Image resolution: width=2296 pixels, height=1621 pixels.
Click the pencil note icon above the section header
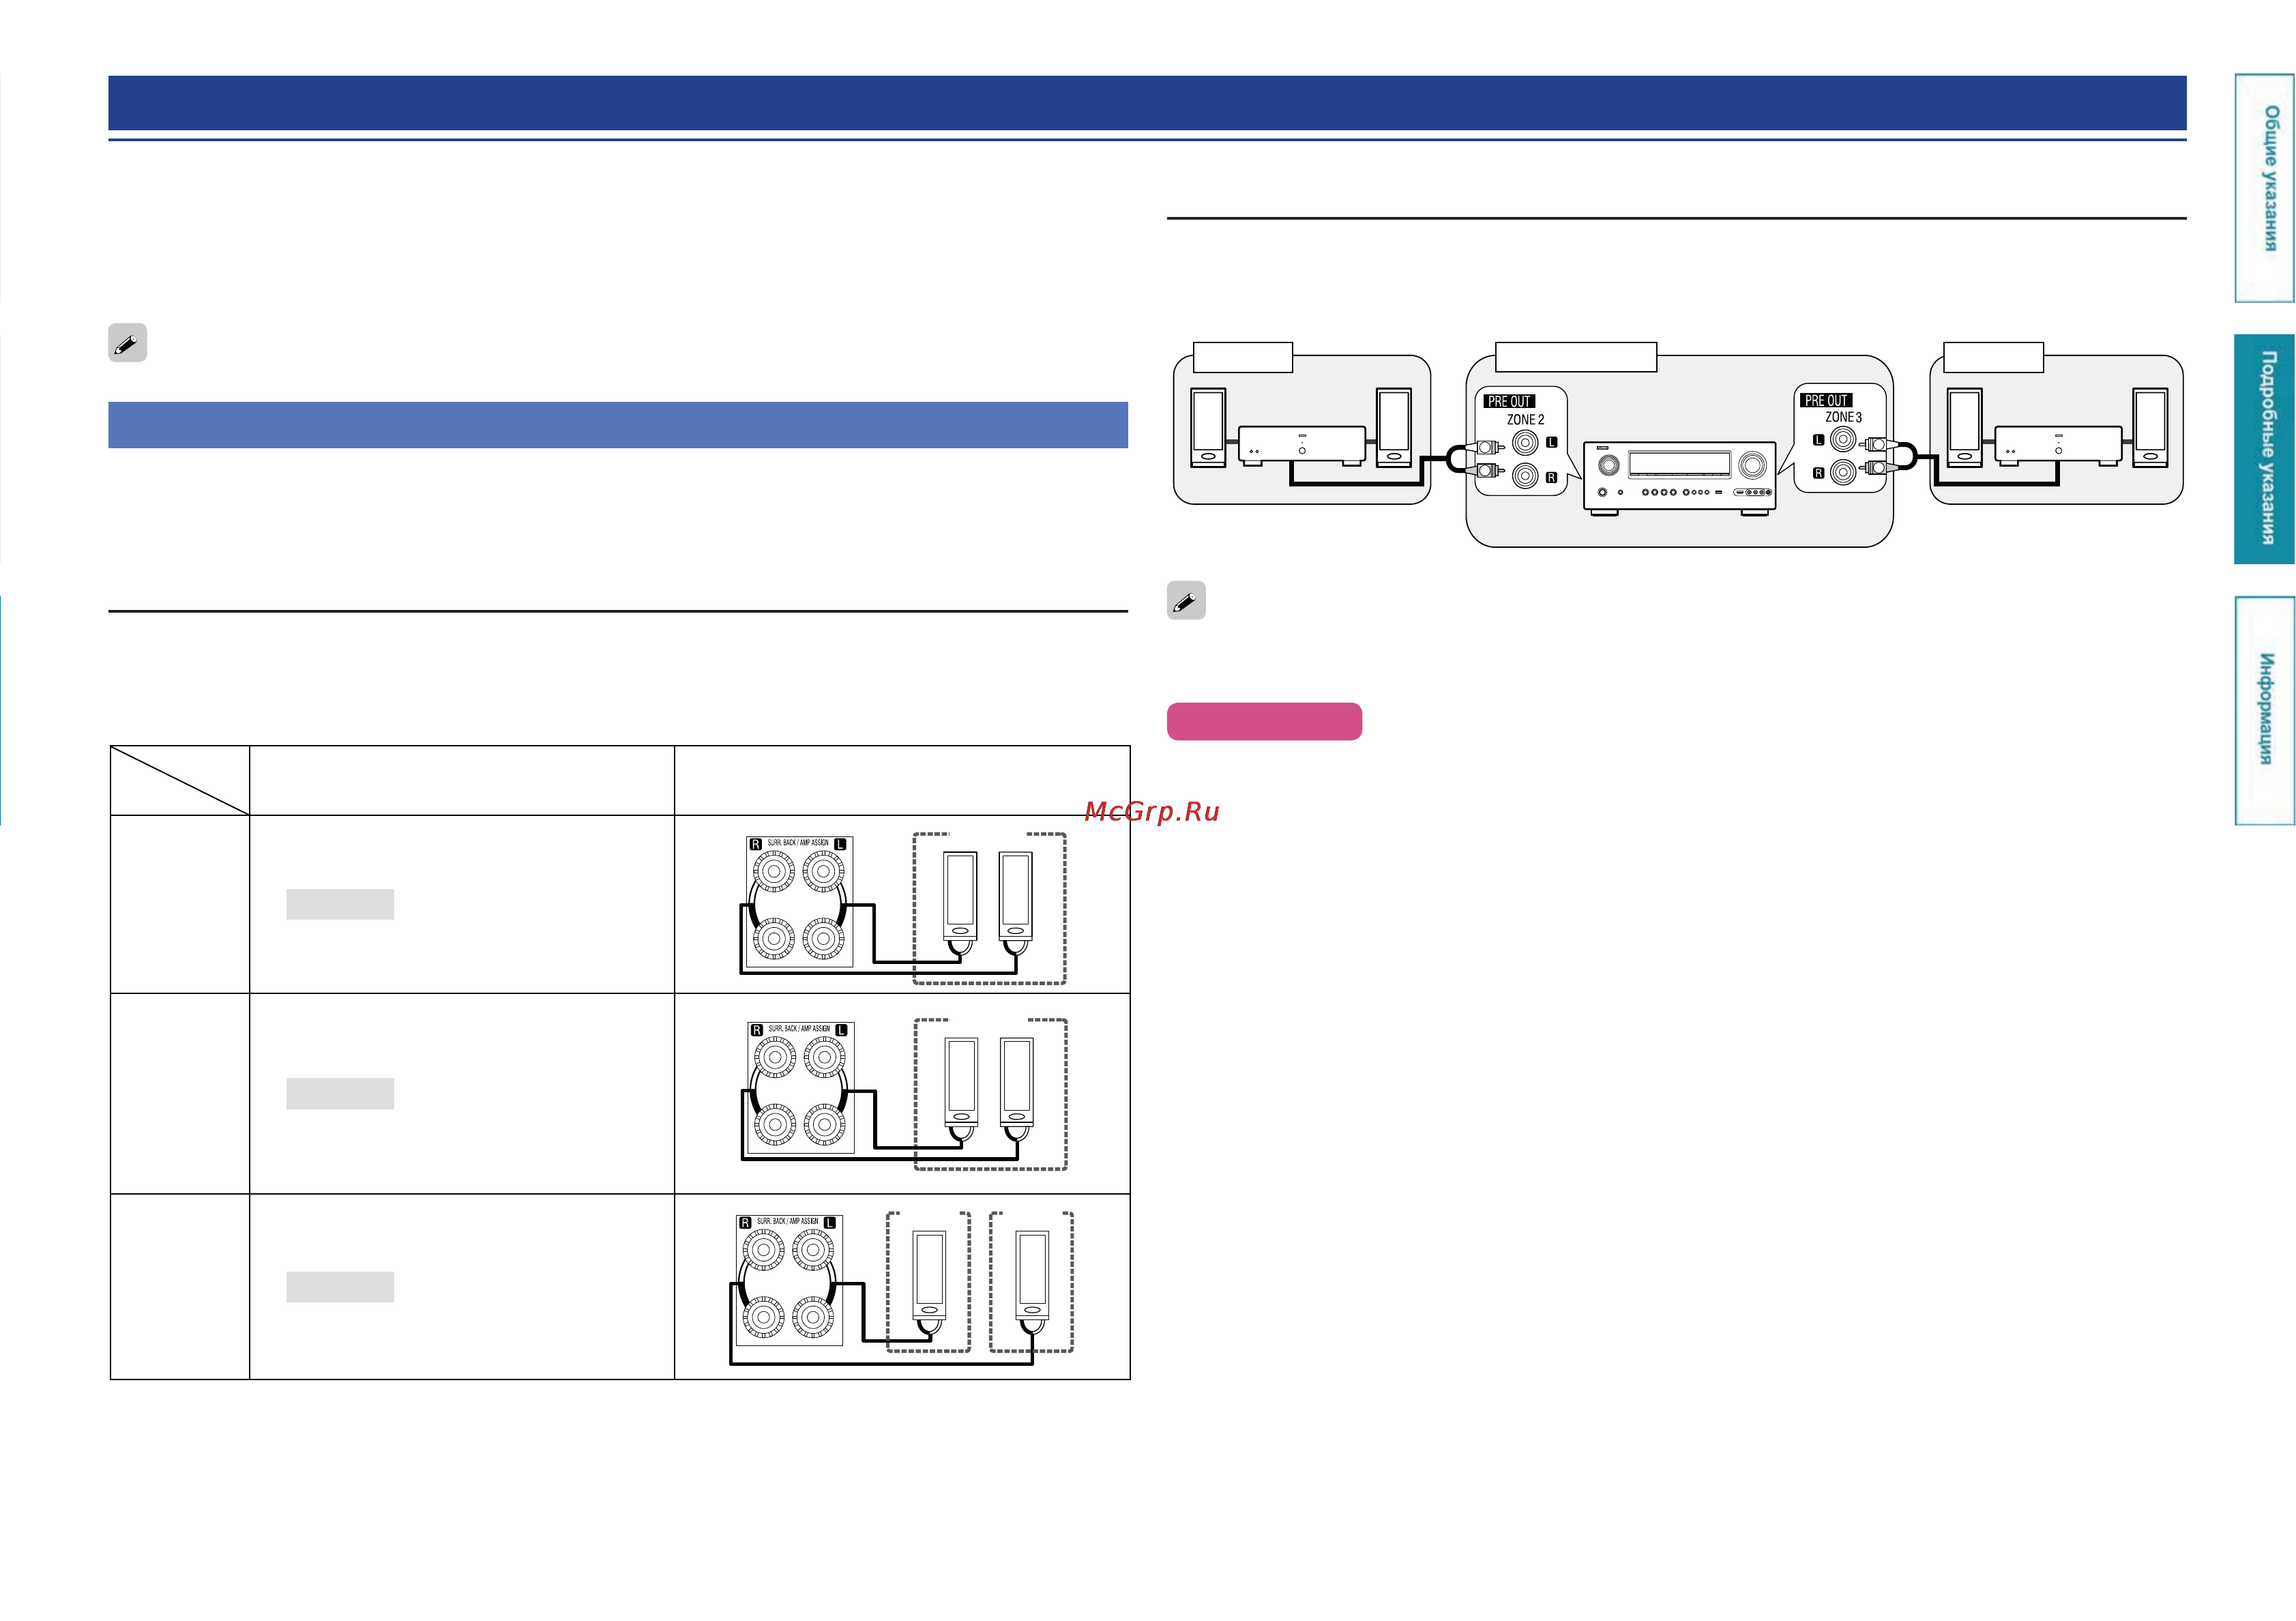[127, 343]
